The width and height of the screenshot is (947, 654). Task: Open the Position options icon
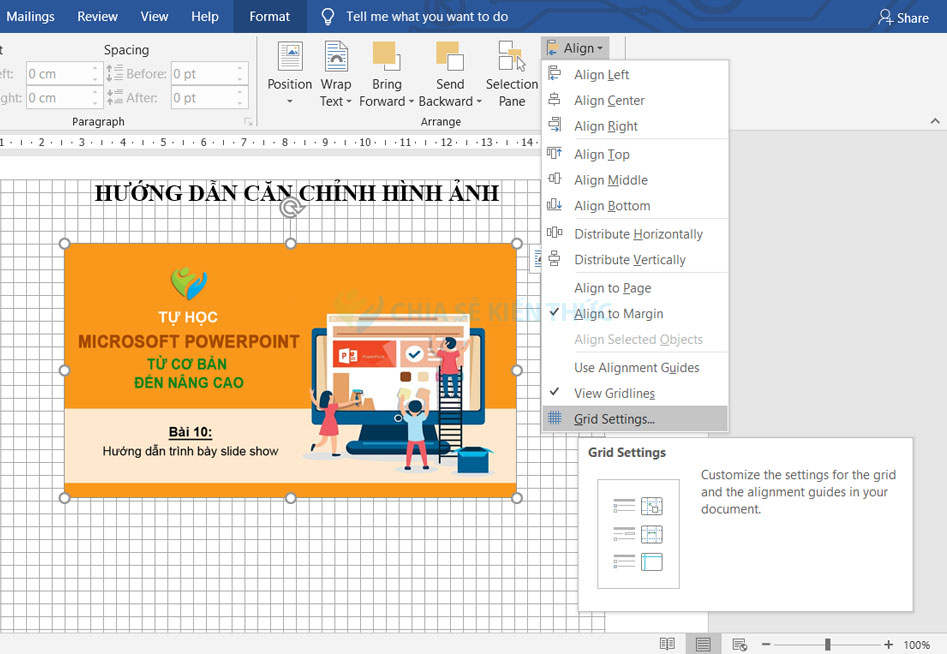(x=289, y=57)
